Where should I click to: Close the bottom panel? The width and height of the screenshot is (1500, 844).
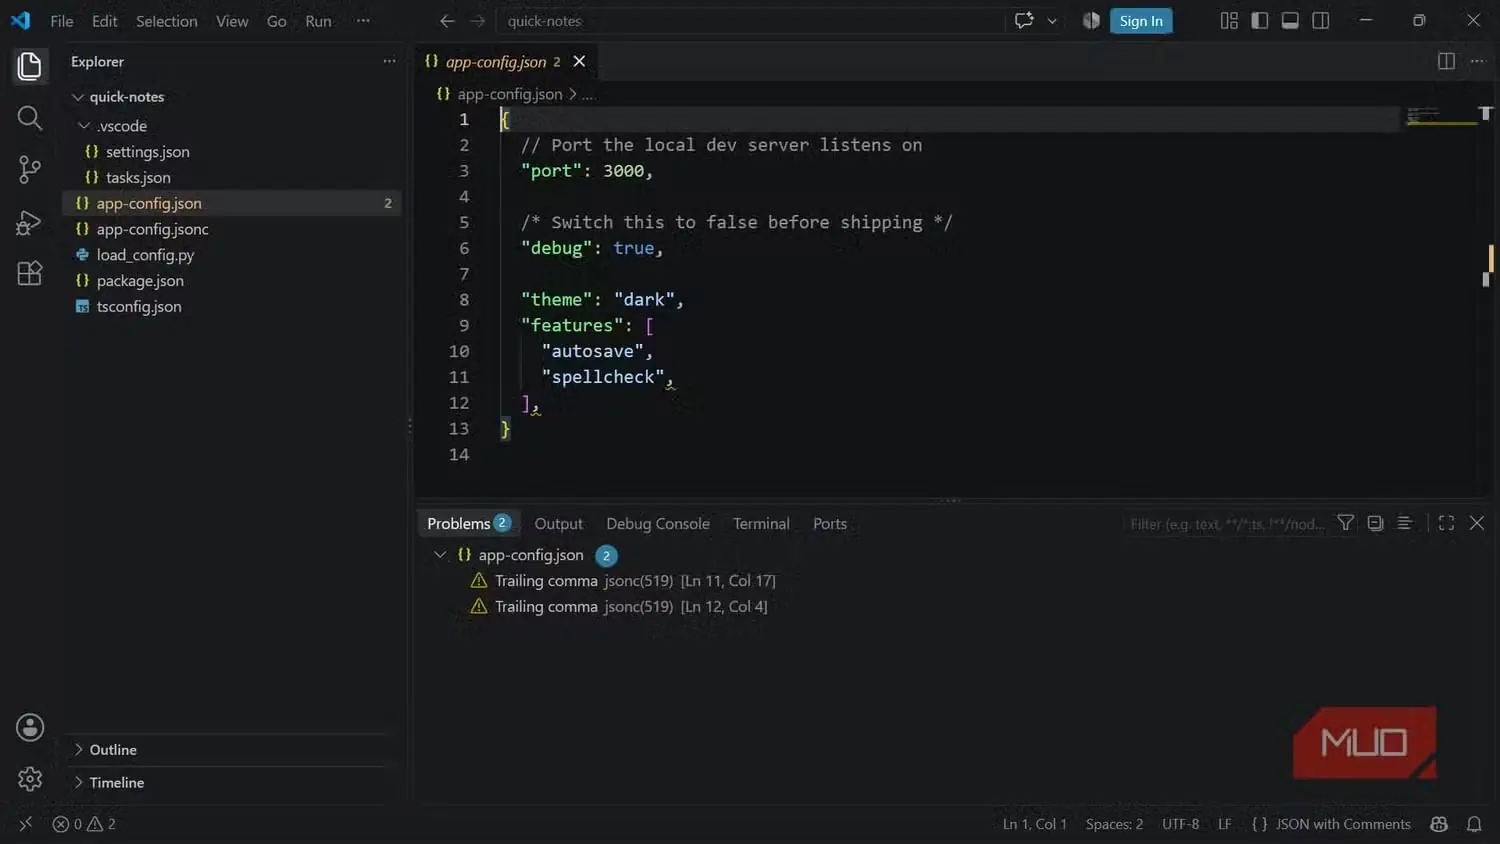point(1477,523)
